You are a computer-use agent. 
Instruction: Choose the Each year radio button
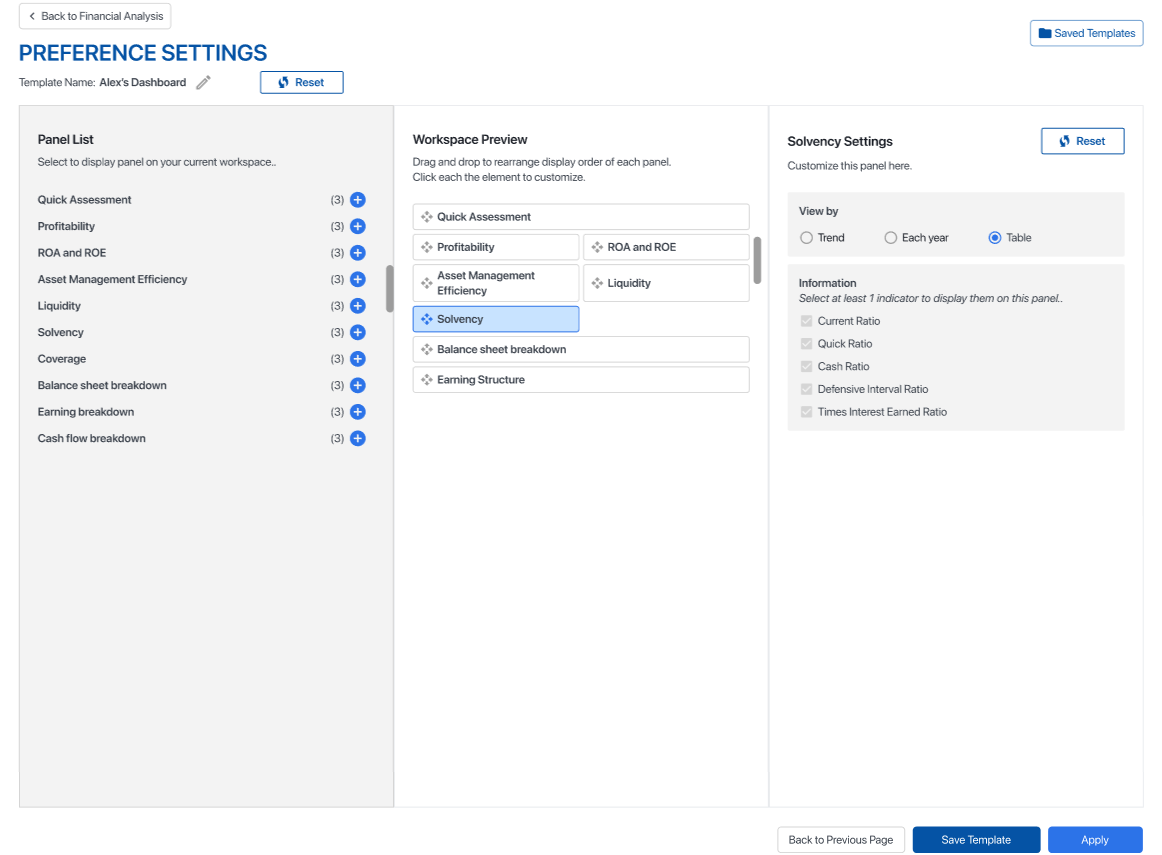click(890, 238)
